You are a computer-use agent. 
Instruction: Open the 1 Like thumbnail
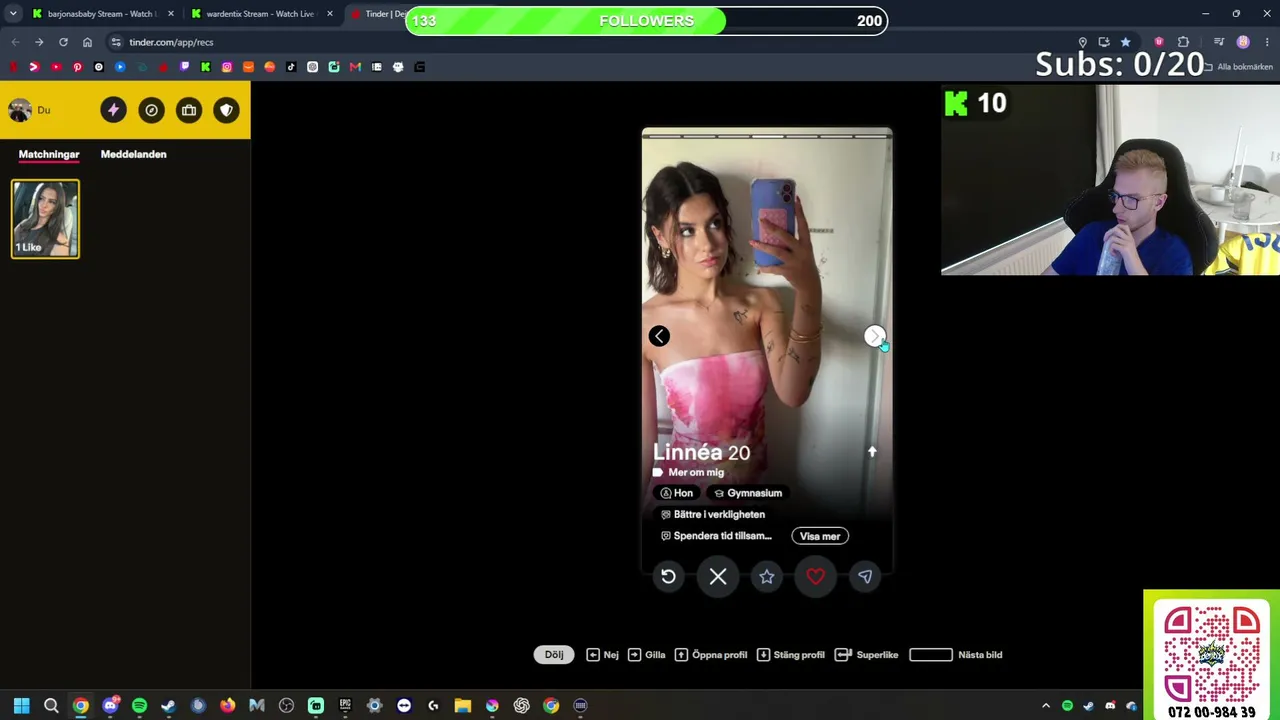[x=45, y=219]
